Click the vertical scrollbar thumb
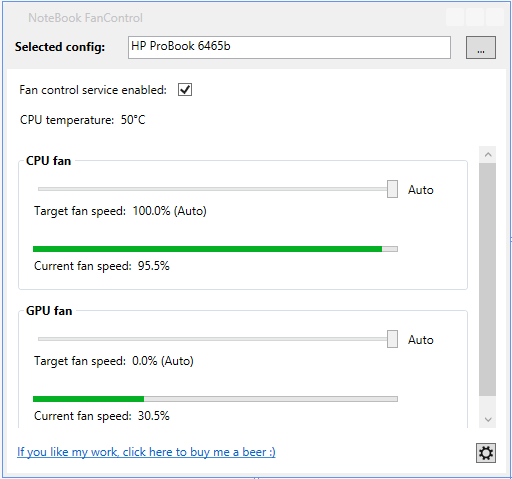Image resolution: width=512 pixels, height=479 pixels. [488, 279]
